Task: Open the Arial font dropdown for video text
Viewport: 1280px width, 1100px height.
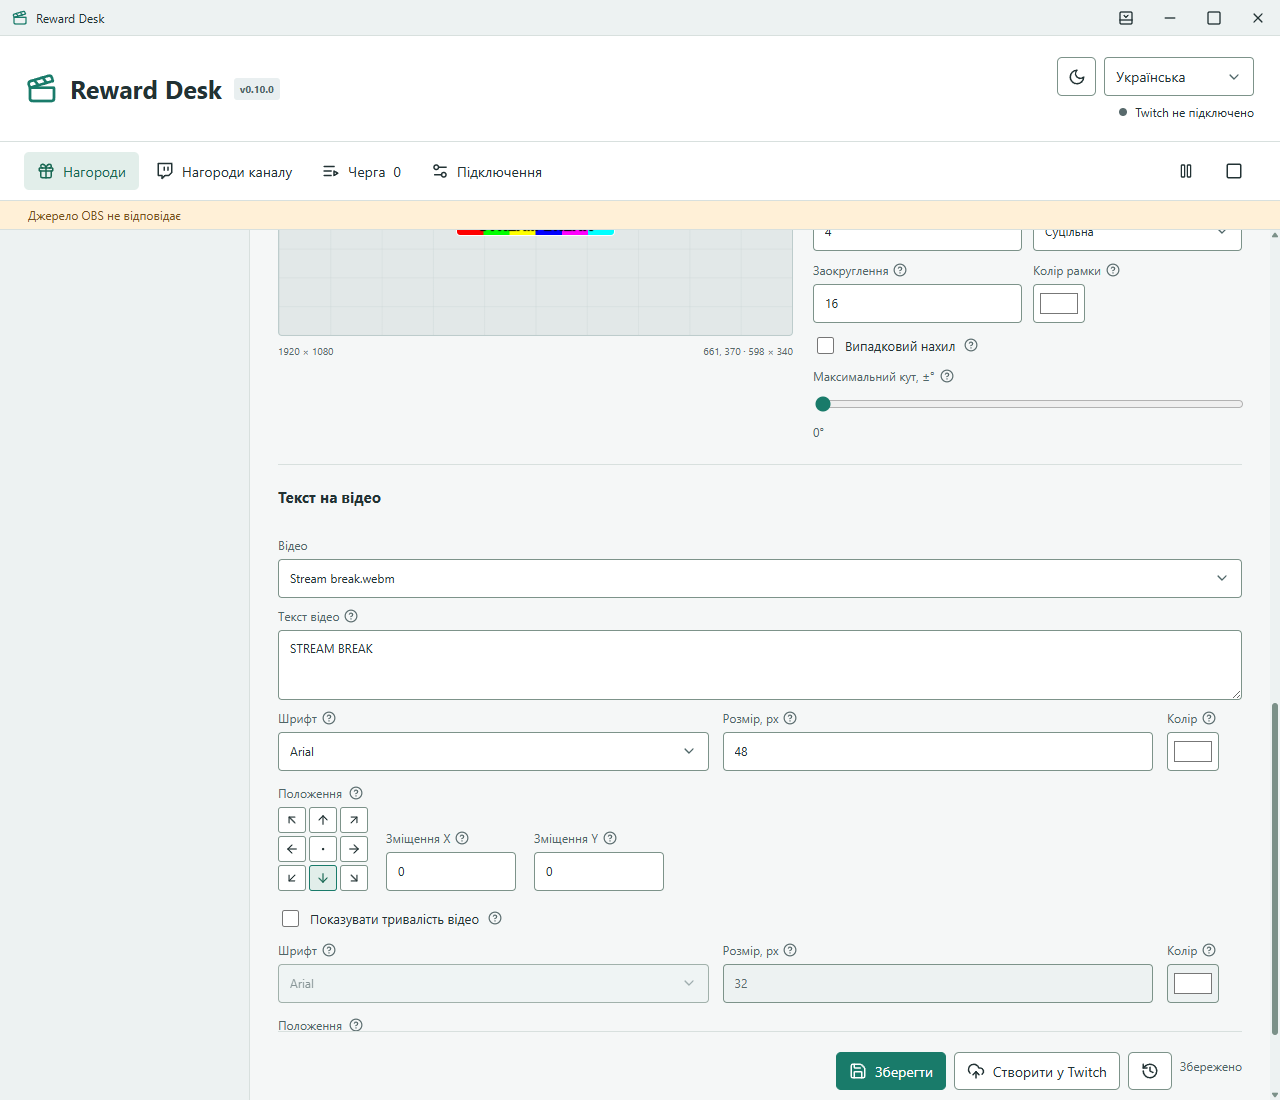Action: pos(493,751)
